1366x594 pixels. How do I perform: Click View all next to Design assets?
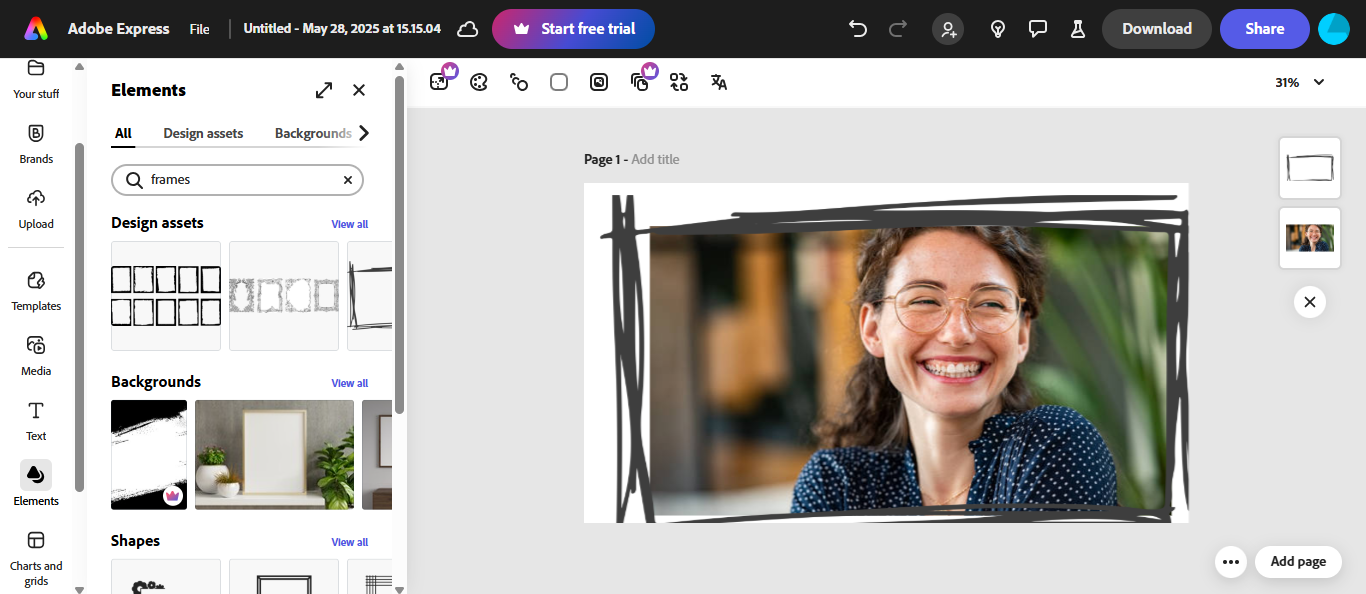(349, 224)
